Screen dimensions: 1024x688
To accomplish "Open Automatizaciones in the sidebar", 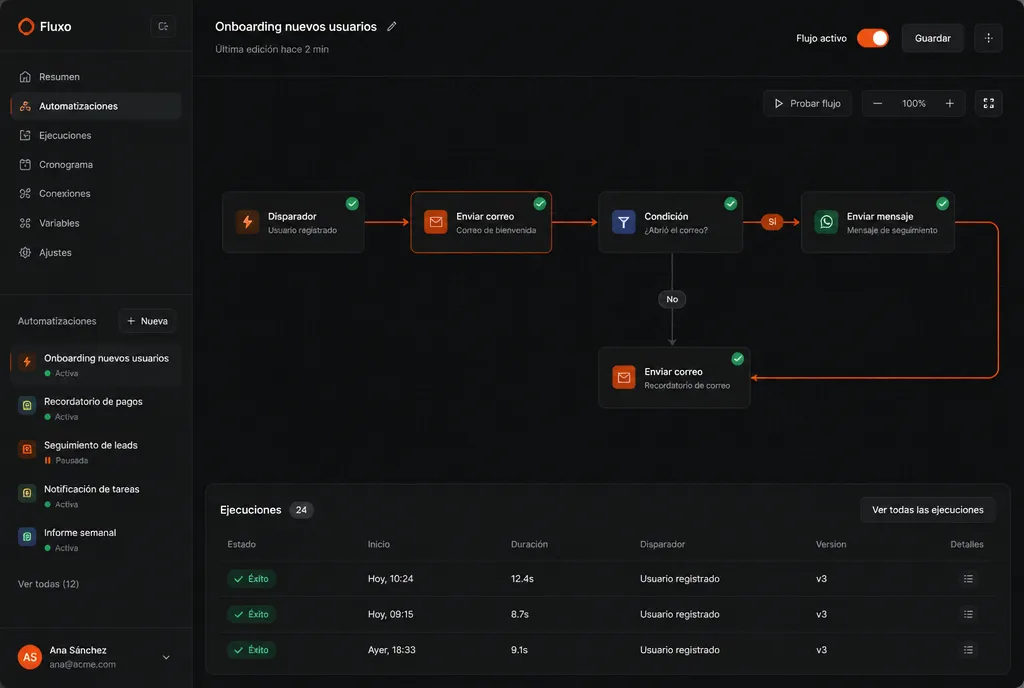I will pos(96,106).
